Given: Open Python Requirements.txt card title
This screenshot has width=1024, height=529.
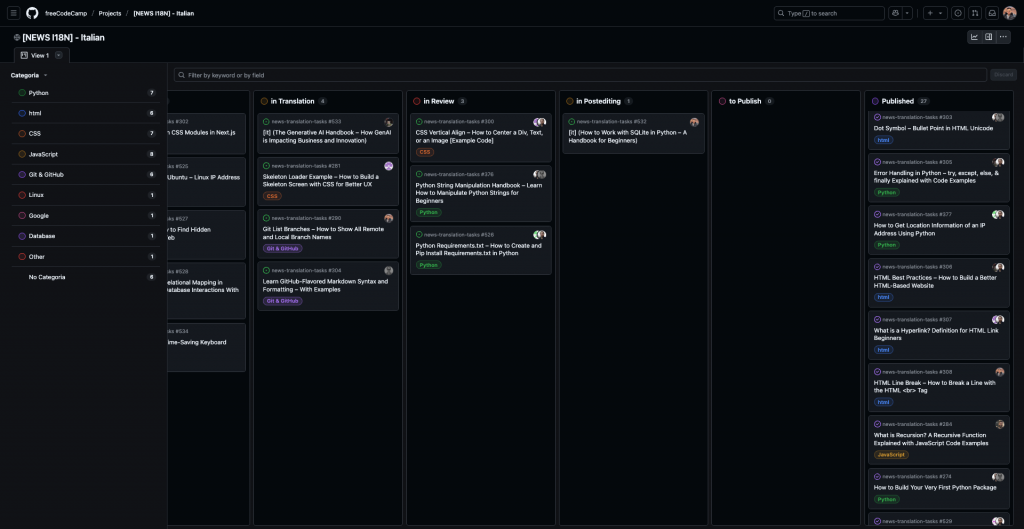Looking at the screenshot, I should 479,249.
